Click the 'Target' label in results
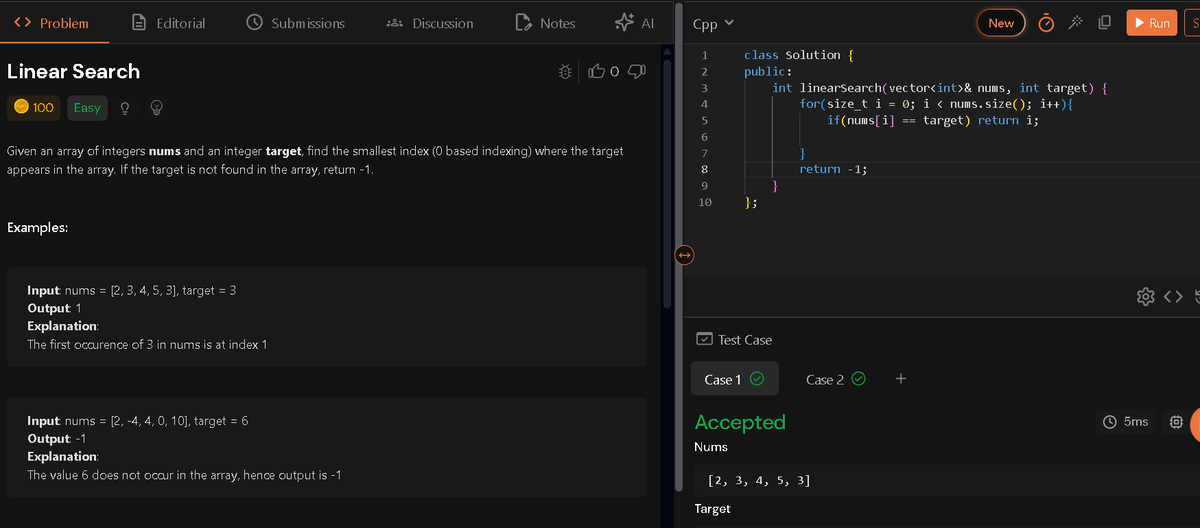This screenshot has width=1200, height=528. (712, 509)
